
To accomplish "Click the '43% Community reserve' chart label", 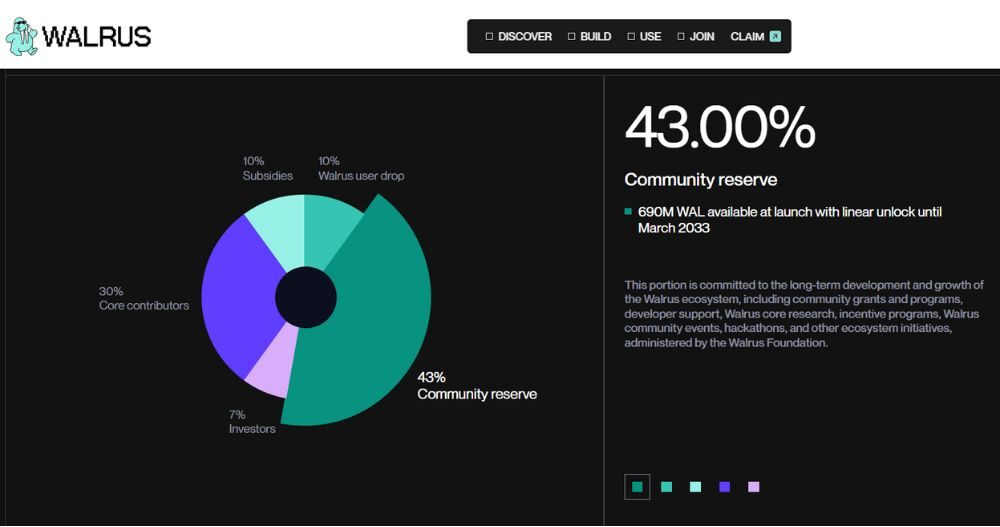I will pos(477,386).
